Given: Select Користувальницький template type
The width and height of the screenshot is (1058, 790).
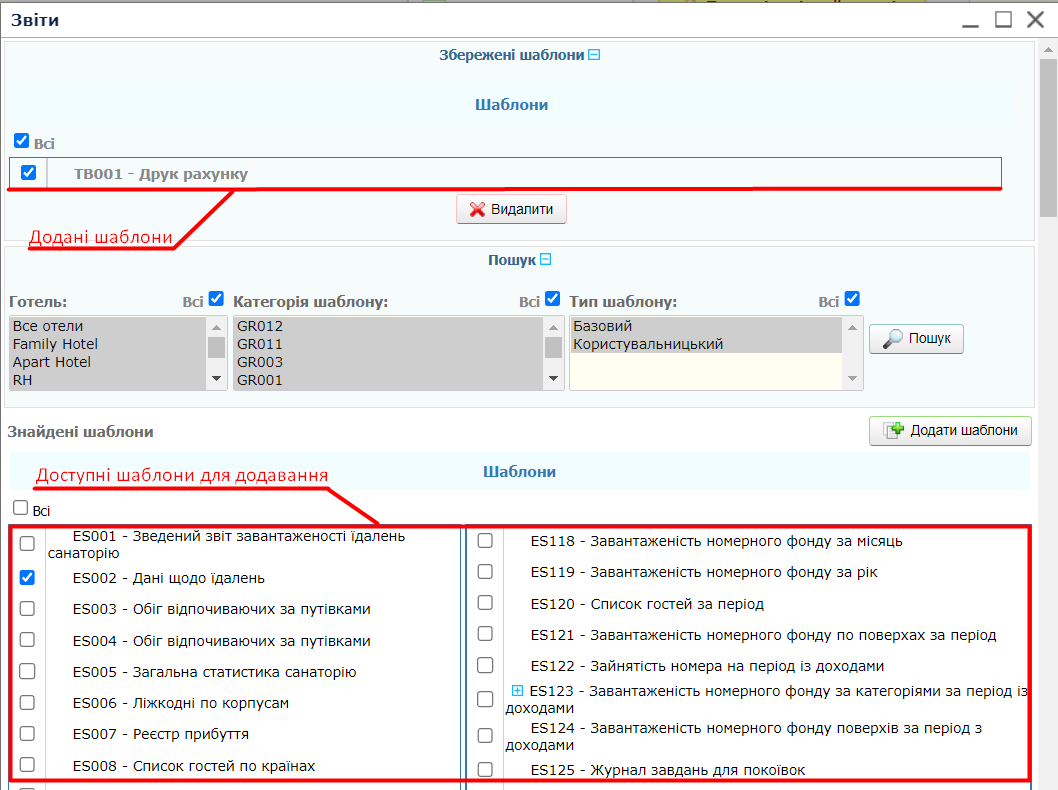Looking at the screenshot, I should click(647, 344).
